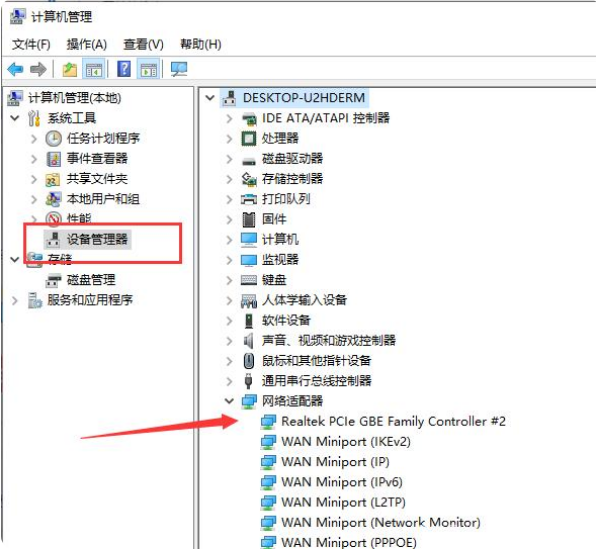Toggle the show/hide console tree icon
This screenshot has height=551, width=596.
[x=94, y=70]
